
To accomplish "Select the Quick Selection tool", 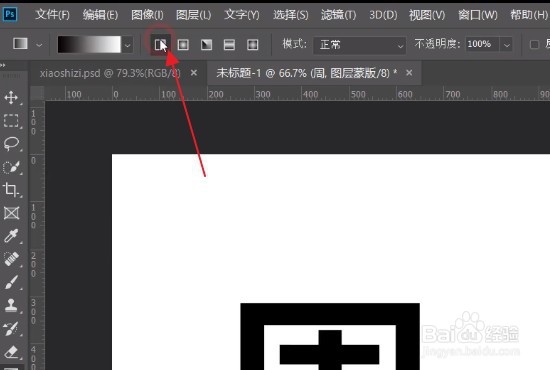I will tap(11, 167).
